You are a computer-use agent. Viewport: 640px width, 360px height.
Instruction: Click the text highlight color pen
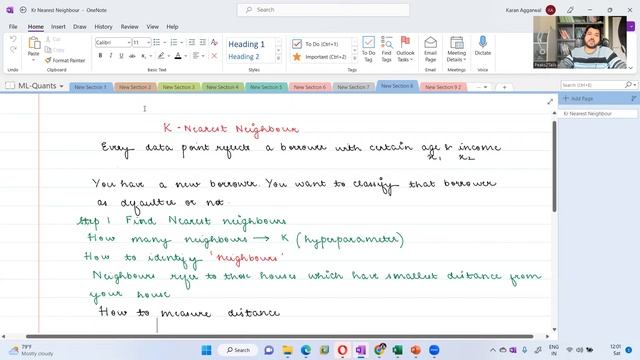pos(161,56)
